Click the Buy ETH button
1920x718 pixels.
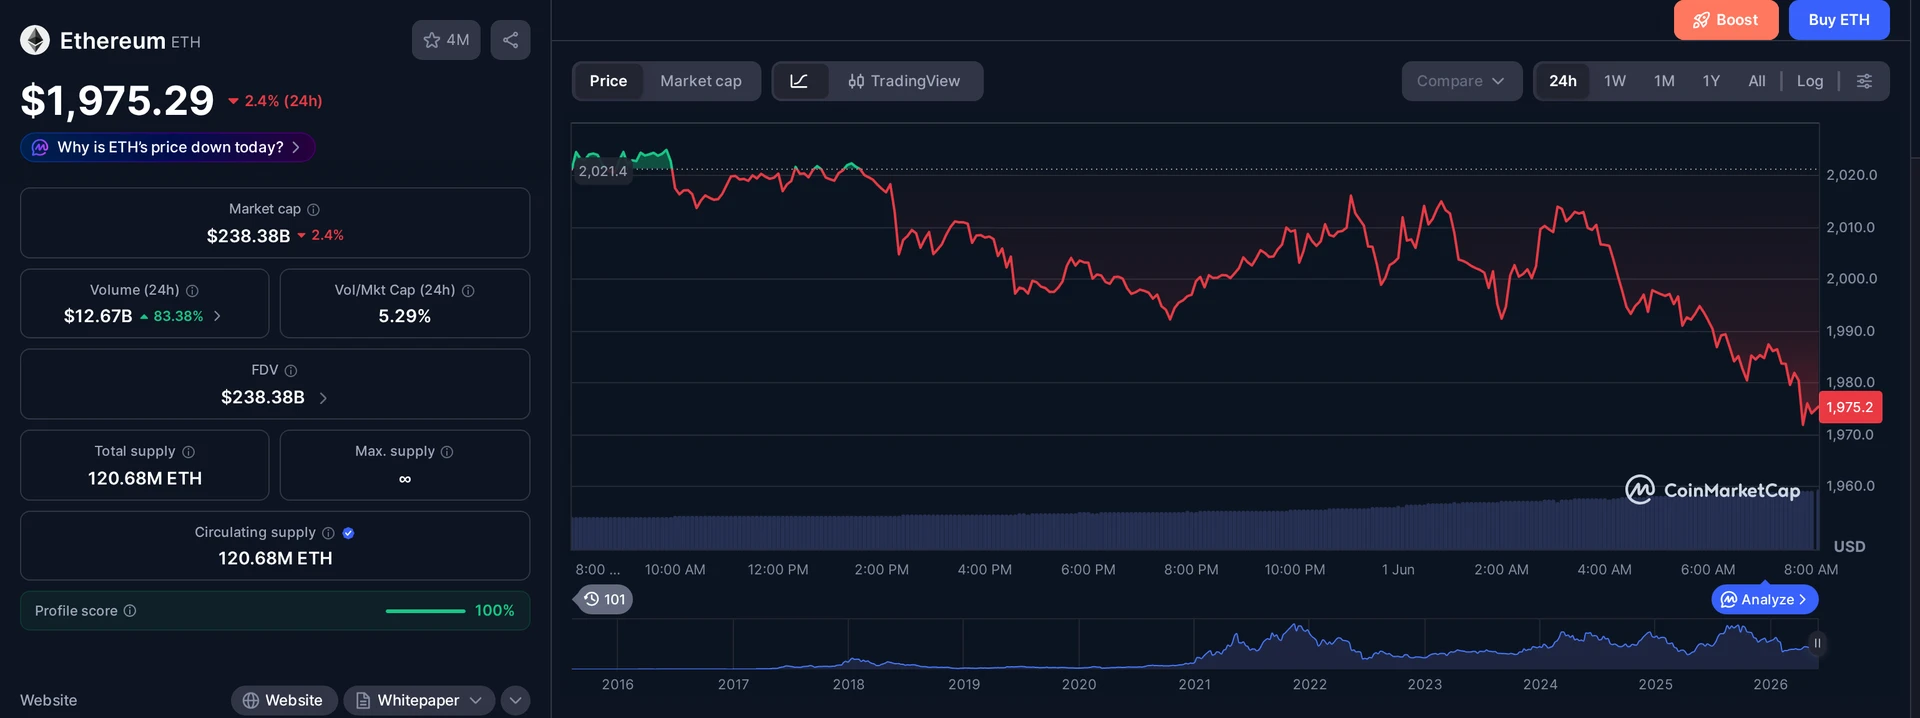click(x=1839, y=20)
